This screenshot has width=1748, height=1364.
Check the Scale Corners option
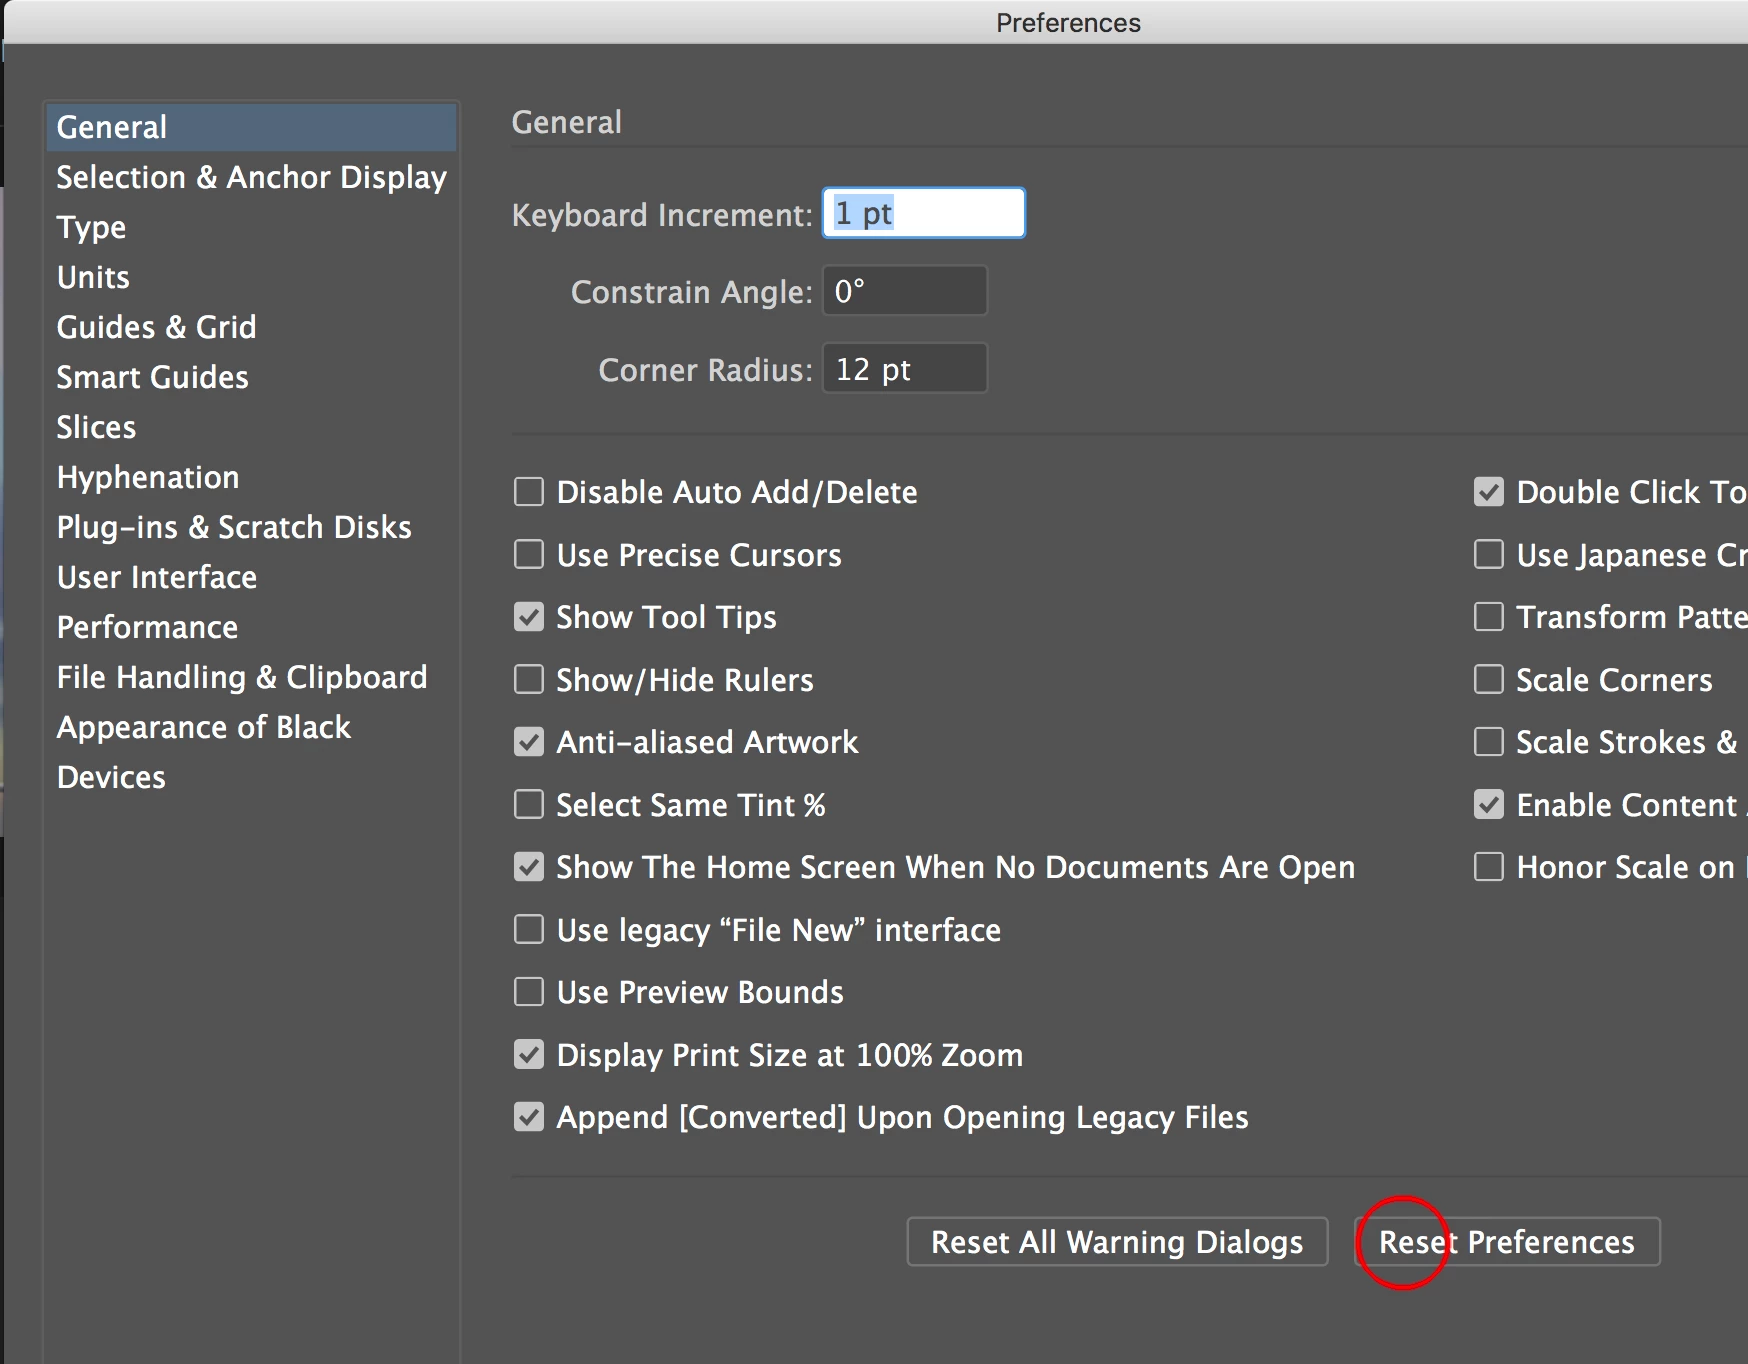(x=1489, y=680)
